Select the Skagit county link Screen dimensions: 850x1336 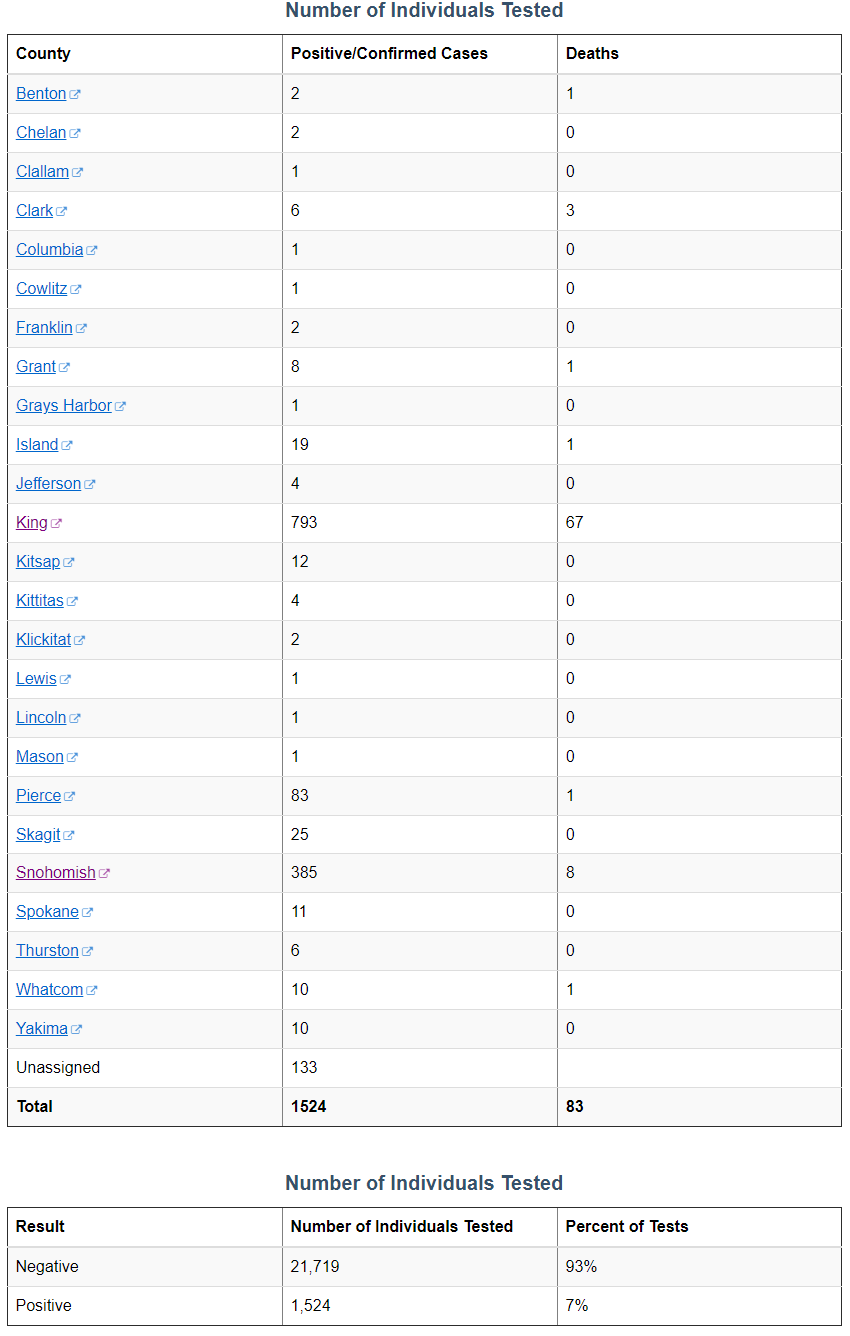tap(37, 834)
